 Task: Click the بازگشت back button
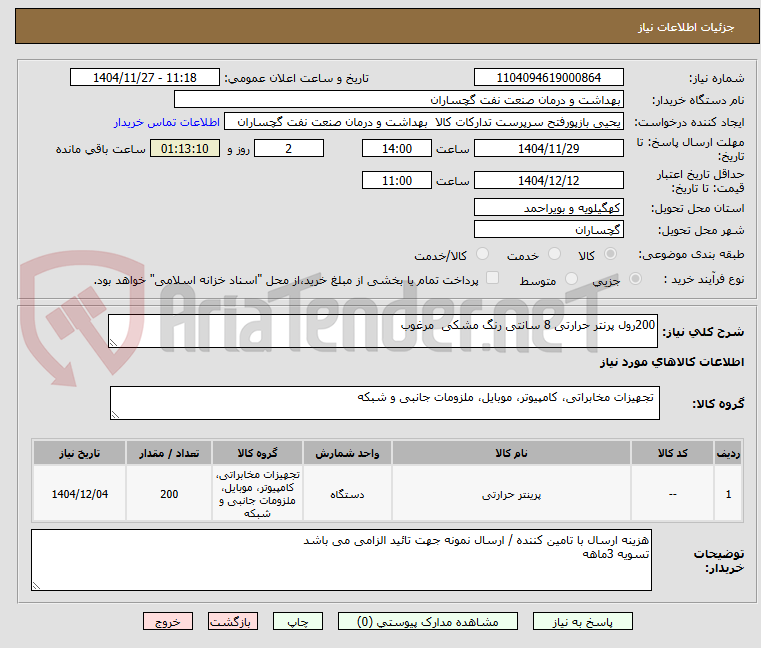point(232,622)
